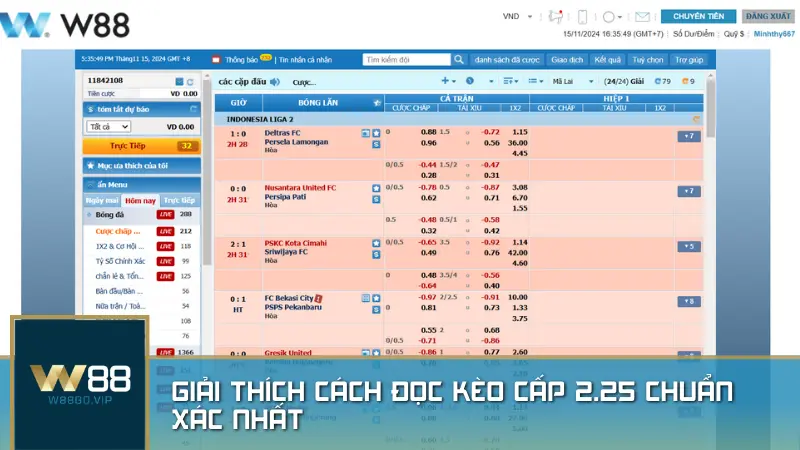Click the sound icon beside các cặp đấu
The width and height of the screenshot is (800, 450).
[273, 81]
